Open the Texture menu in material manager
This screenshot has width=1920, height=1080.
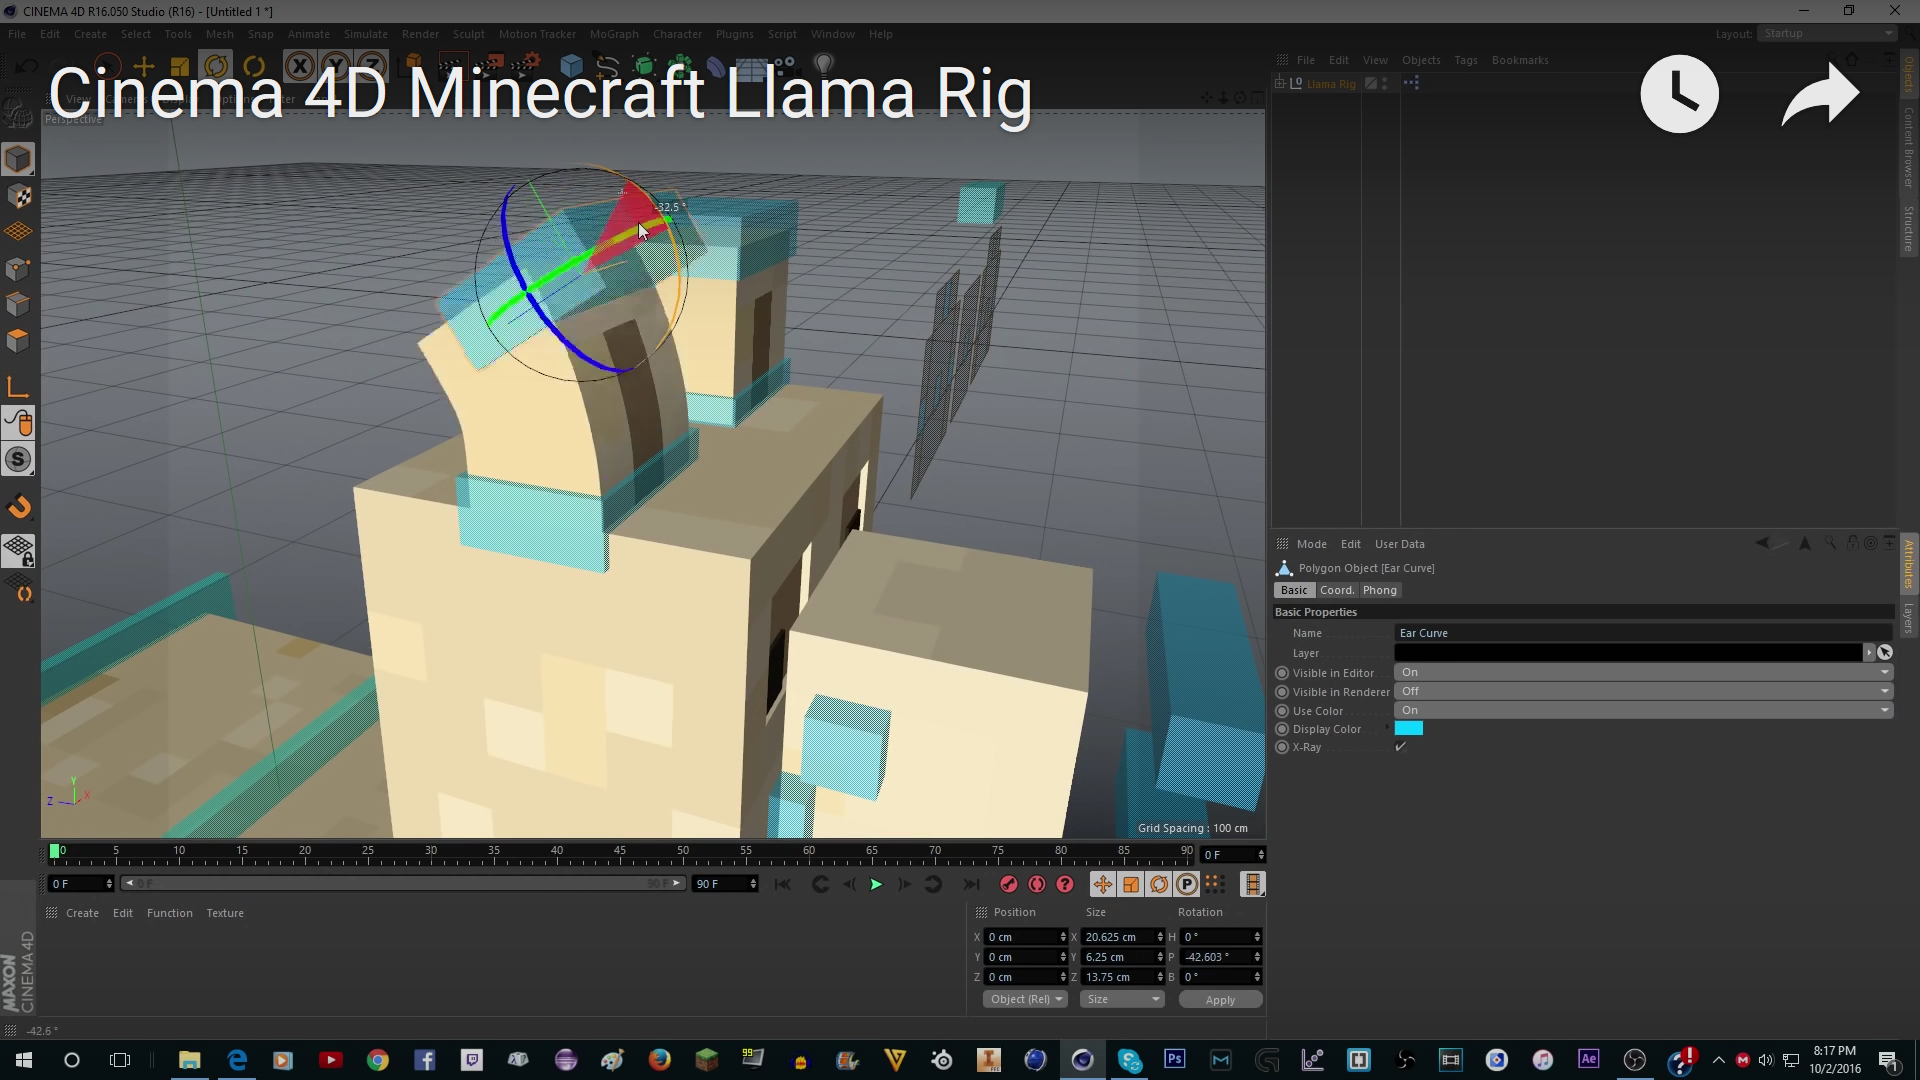225,913
